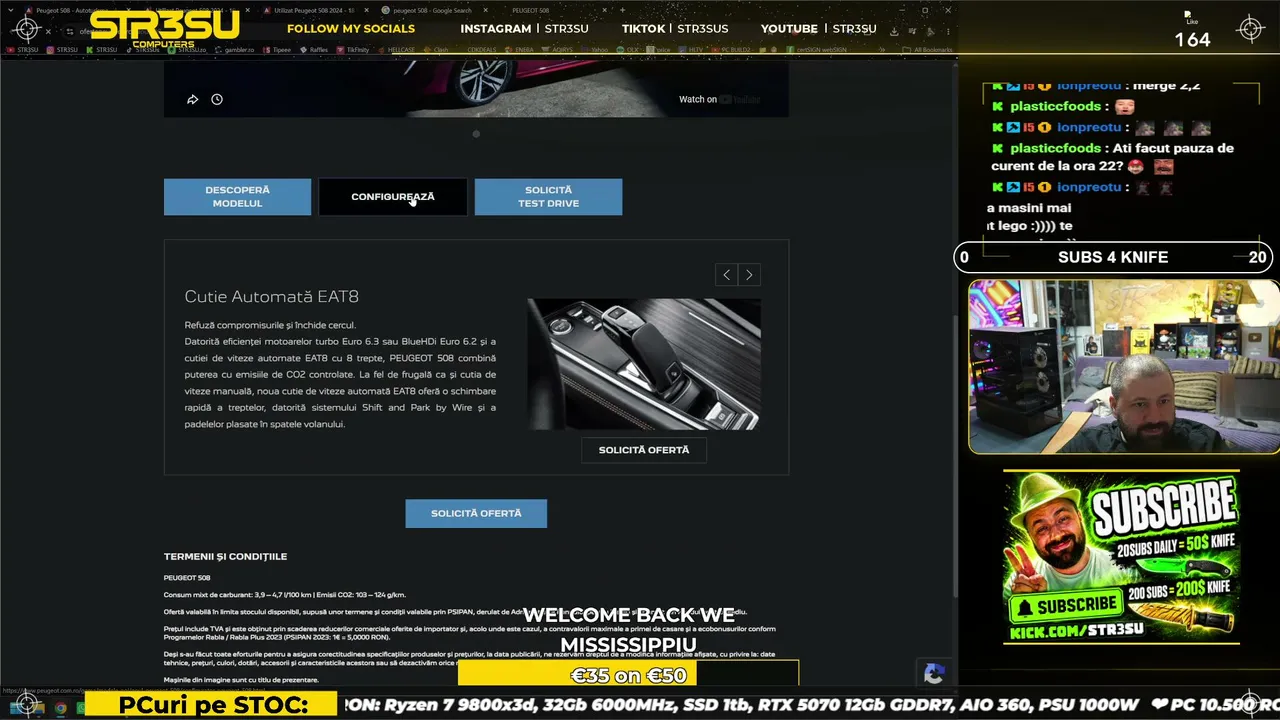Viewport: 1280px width, 720px height.
Task: Click the Chrome icon in the taskbar
Action: 60,708
